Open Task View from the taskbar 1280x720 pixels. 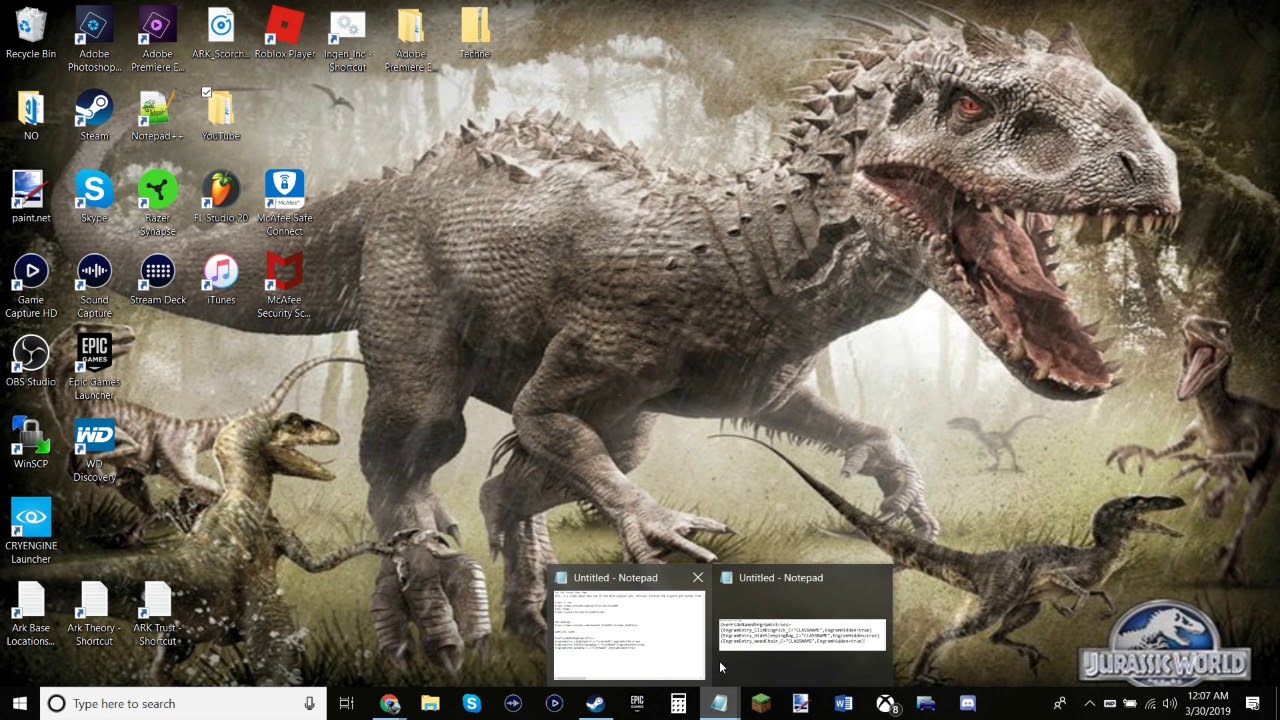(x=347, y=704)
